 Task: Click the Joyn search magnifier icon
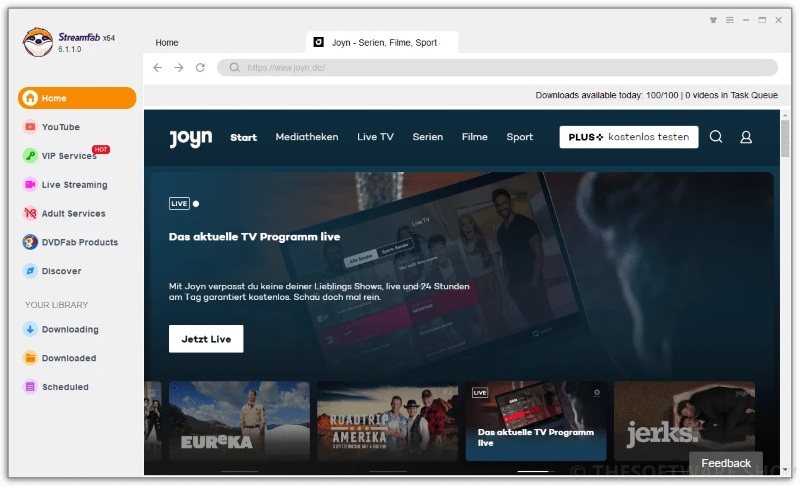(716, 137)
